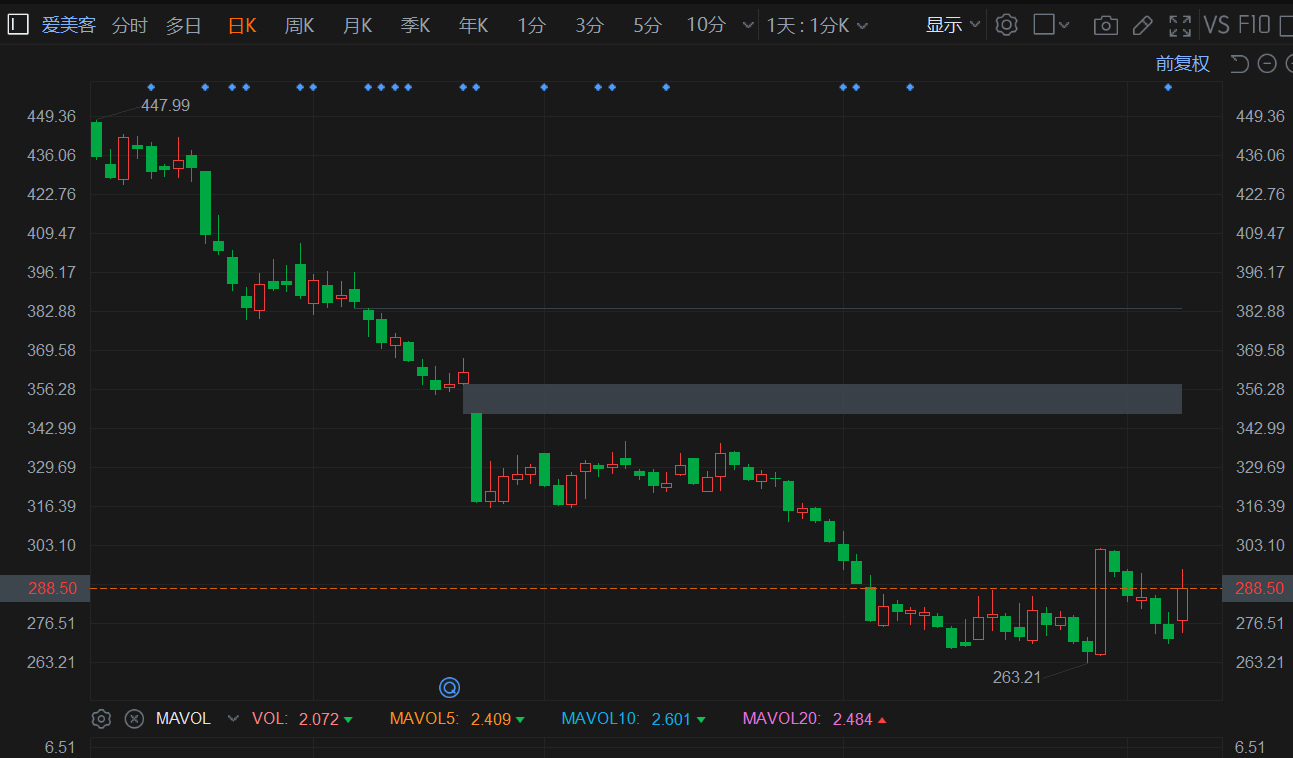Viewport: 1293px width, 758px height.
Task: Open chart settings gear in top toolbar
Action: click(x=1007, y=25)
